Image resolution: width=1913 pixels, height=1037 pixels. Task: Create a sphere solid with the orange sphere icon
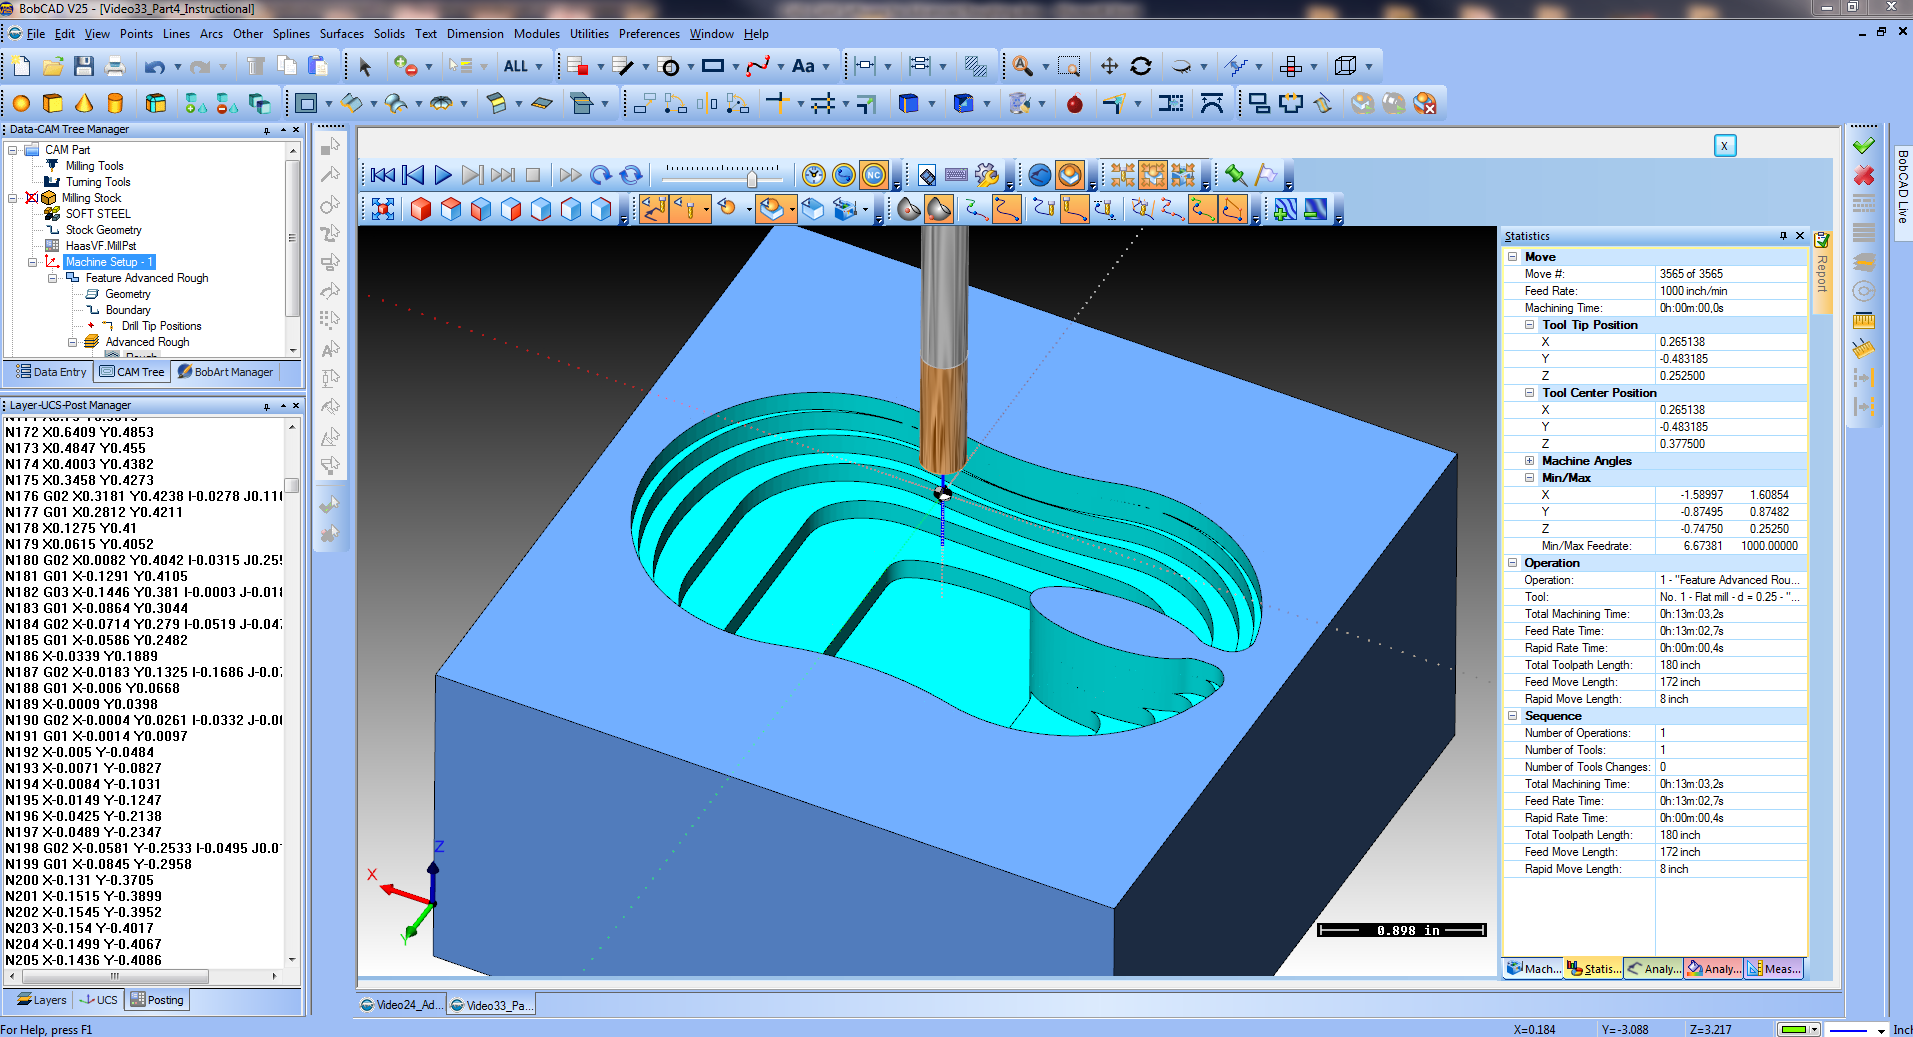coord(21,103)
